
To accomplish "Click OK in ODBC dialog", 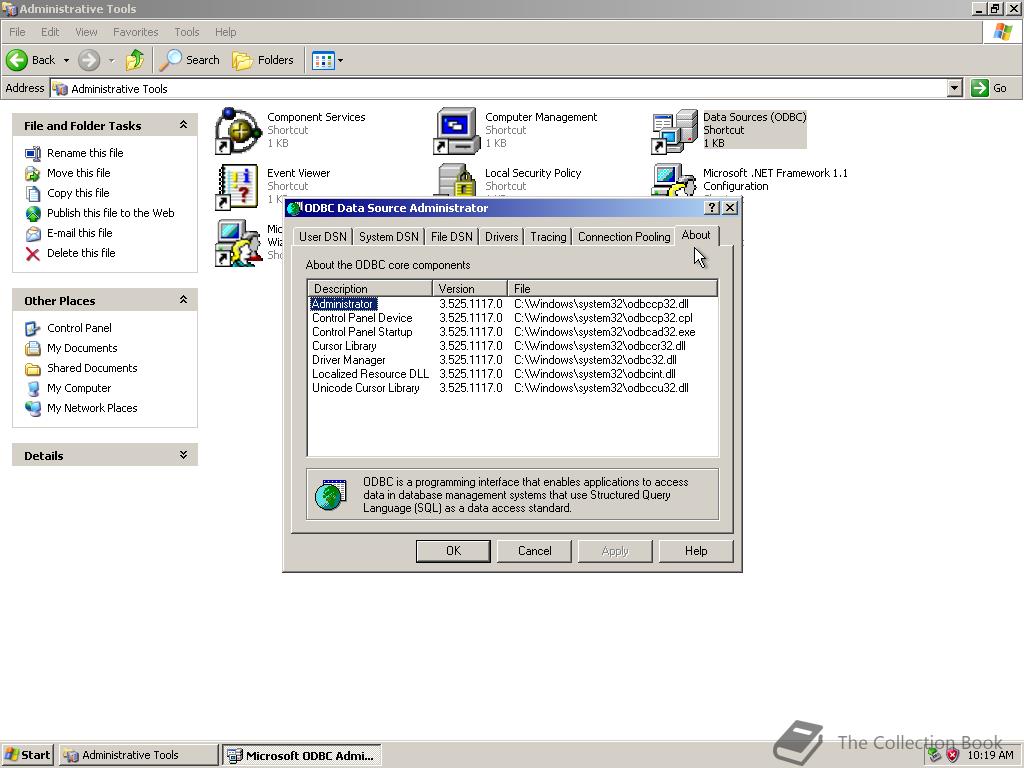I will click(x=453, y=551).
